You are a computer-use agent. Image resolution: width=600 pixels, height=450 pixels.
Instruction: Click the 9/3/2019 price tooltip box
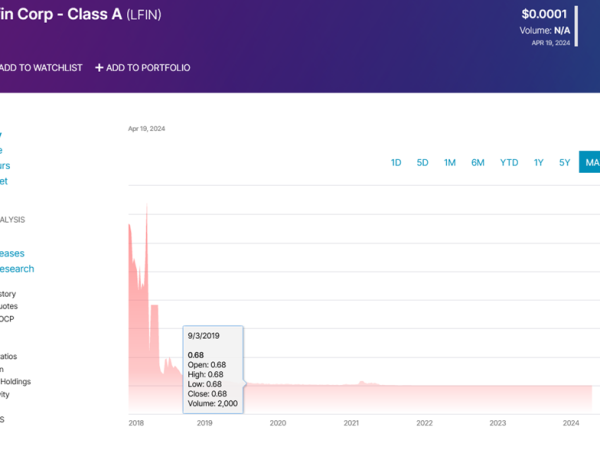point(214,367)
